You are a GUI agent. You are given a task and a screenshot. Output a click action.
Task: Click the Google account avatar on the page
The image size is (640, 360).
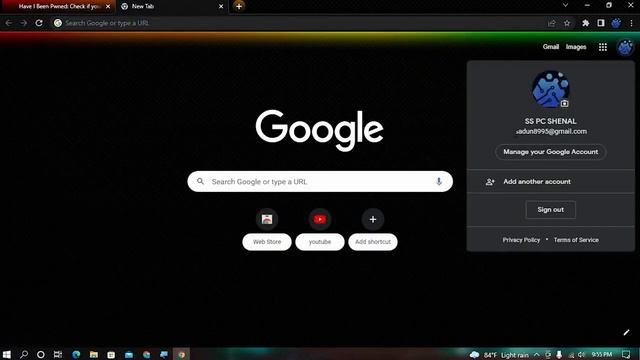(625, 47)
